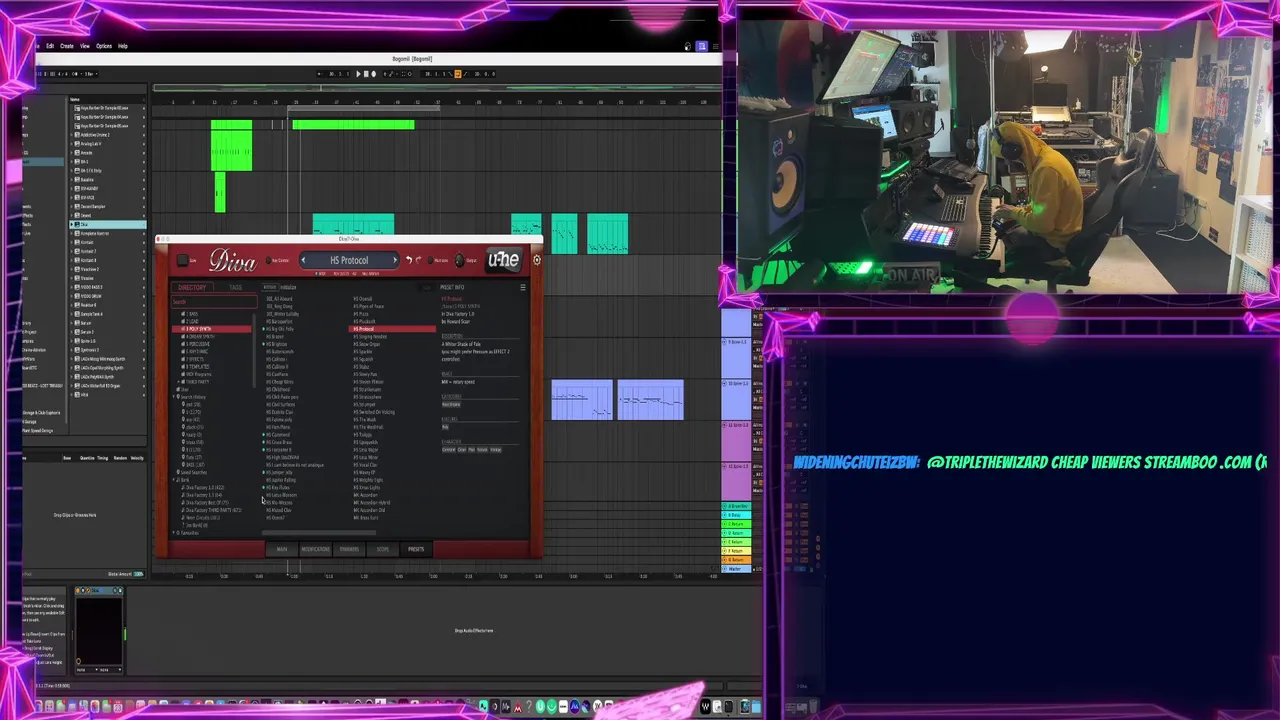Expand Favourites in Diva directory
This screenshot has width=1280, height=720.
(x=174, y=533)
